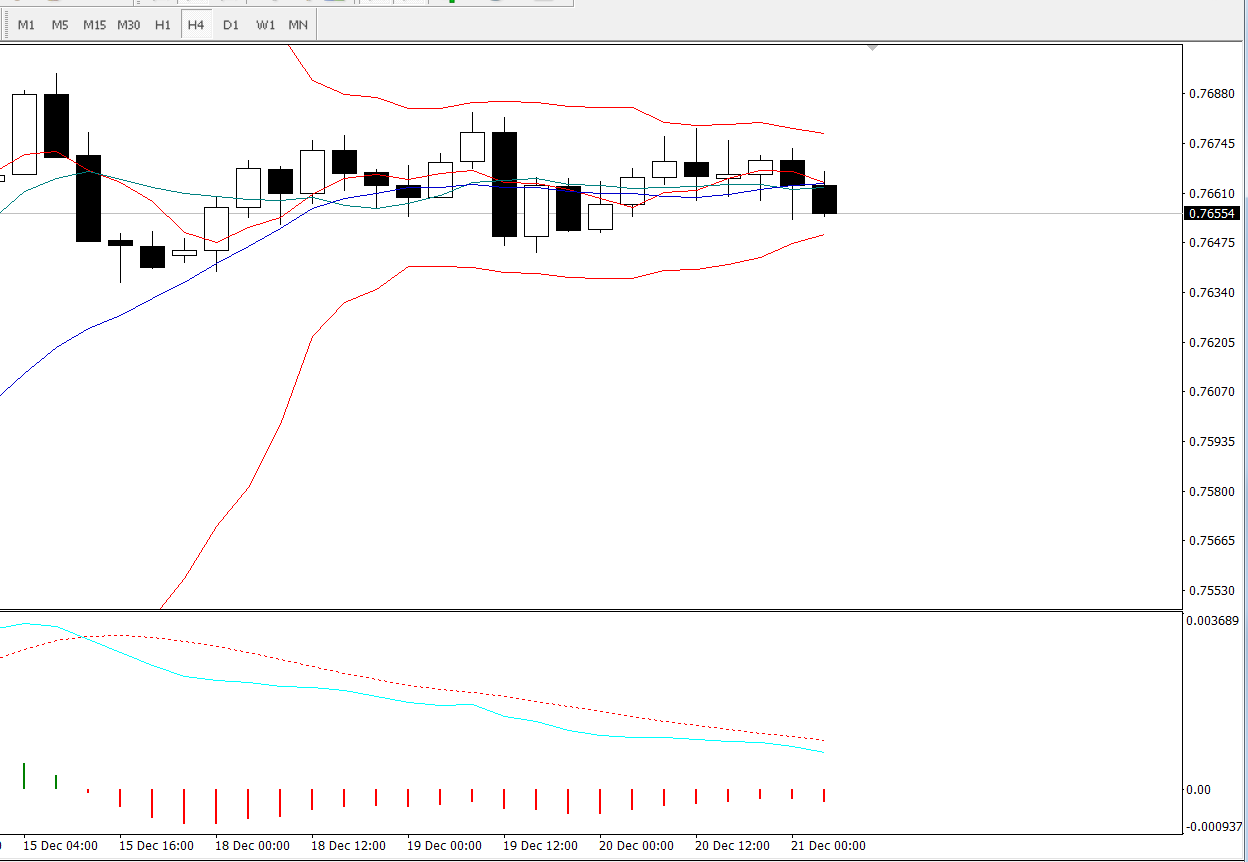
Task: Change chart period to M15
Action: [x=94, y=25]
